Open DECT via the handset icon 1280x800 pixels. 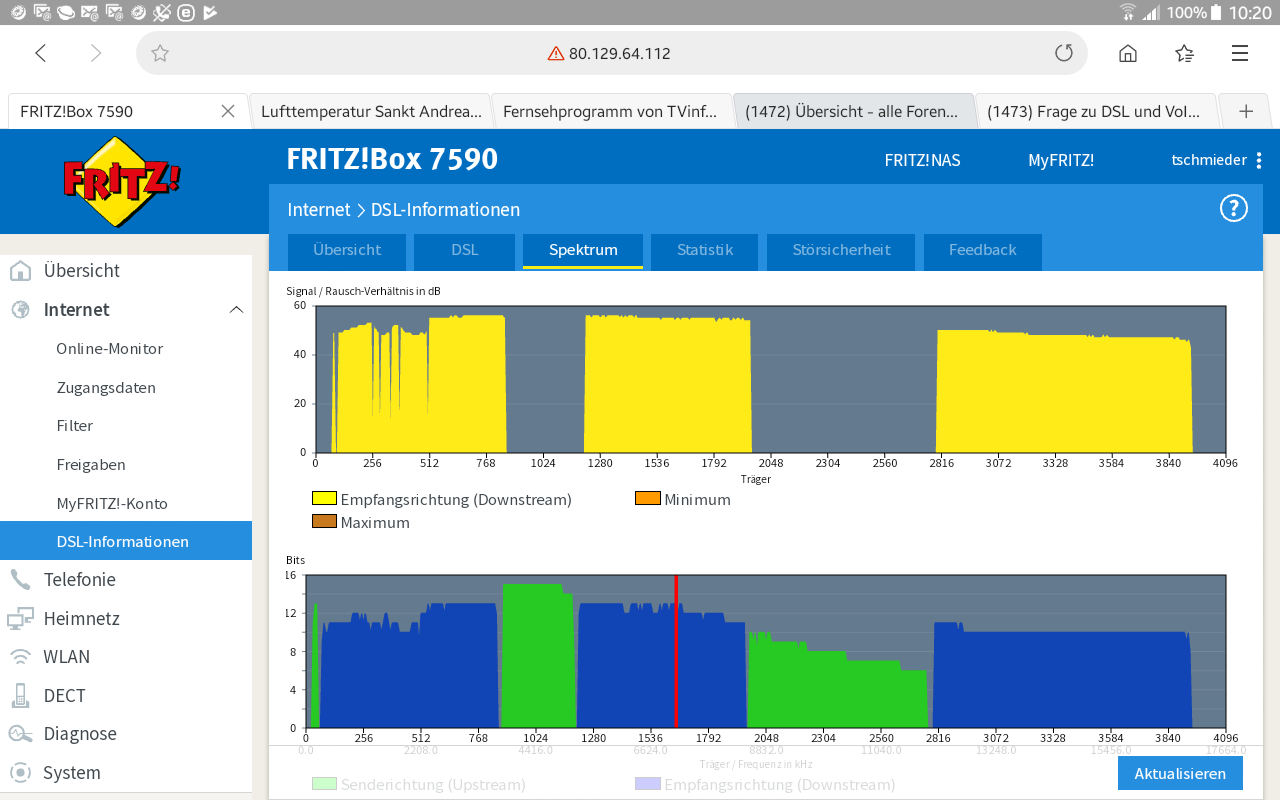(x=22, y=695)
